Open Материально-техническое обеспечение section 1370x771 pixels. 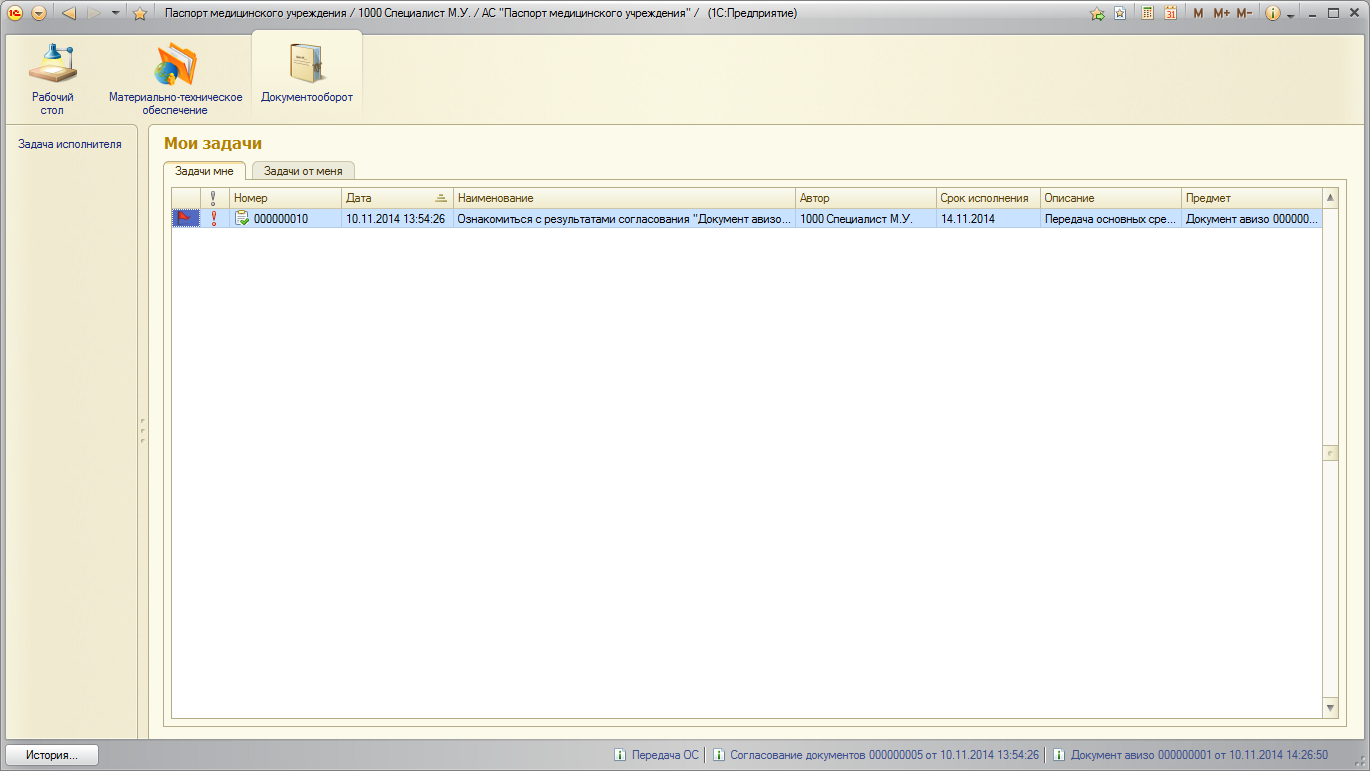(176, 78)
